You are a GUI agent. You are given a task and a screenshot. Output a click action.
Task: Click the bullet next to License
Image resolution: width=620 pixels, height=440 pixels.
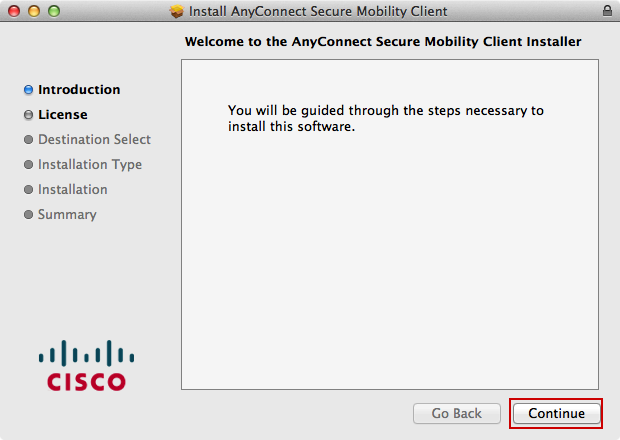tap(29, 115)
